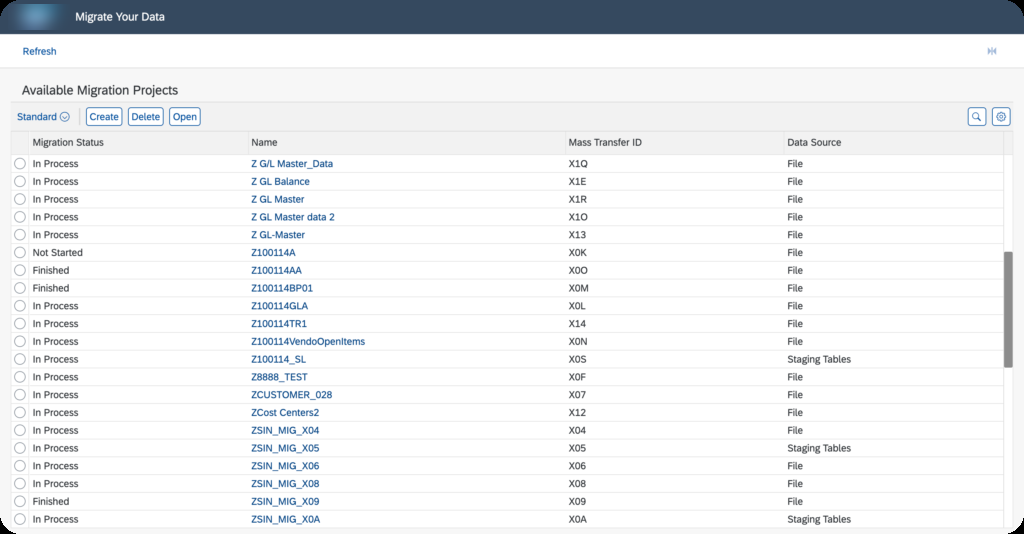
Task: Click the Open button
Action: click(x=185, y=117)
